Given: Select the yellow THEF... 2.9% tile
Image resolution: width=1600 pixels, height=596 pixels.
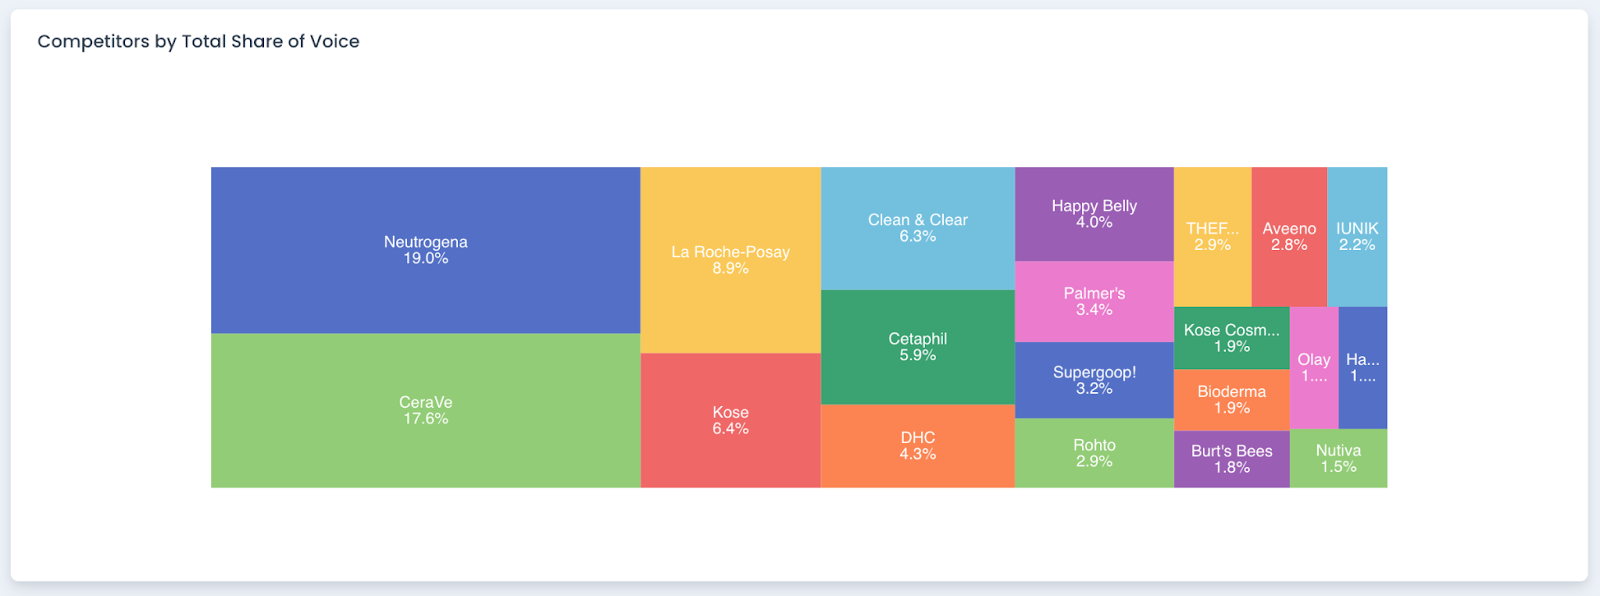Looking at the screenshot, I should tap(1212, 236).
